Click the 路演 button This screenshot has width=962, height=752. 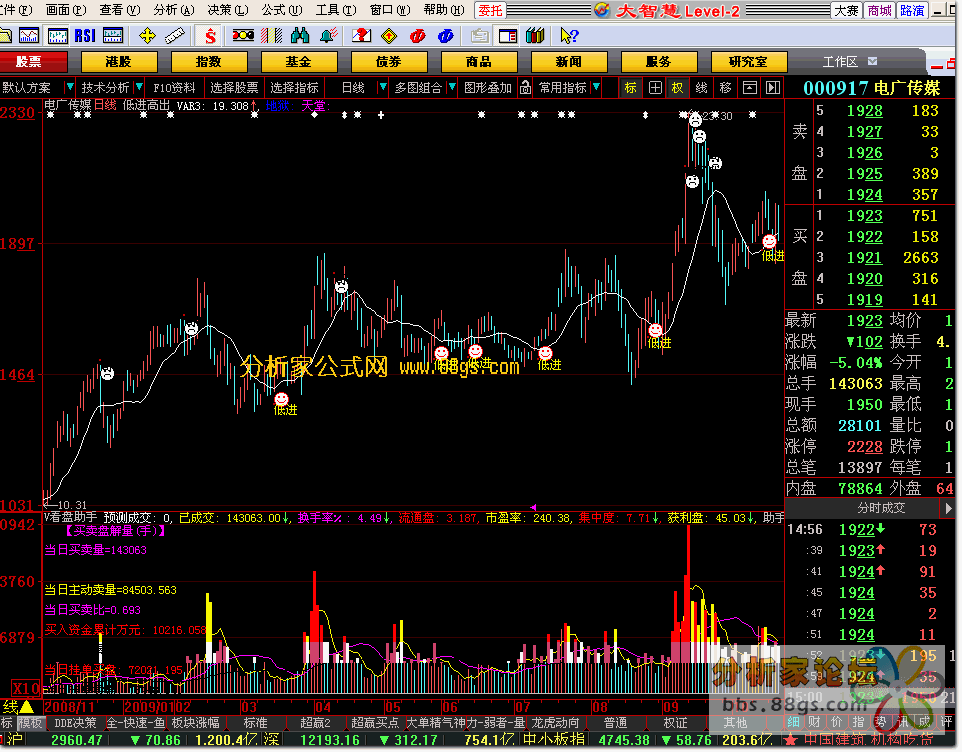point(912,10)
